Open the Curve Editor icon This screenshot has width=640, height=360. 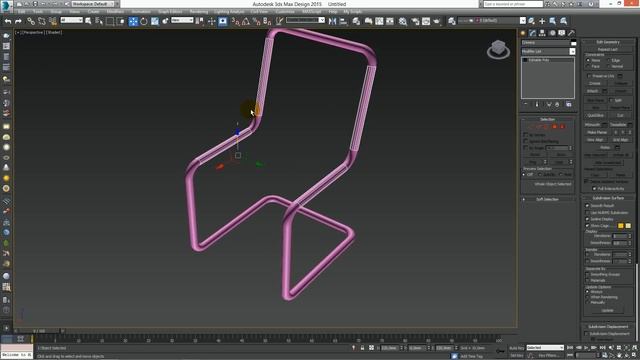pos(379,21)
